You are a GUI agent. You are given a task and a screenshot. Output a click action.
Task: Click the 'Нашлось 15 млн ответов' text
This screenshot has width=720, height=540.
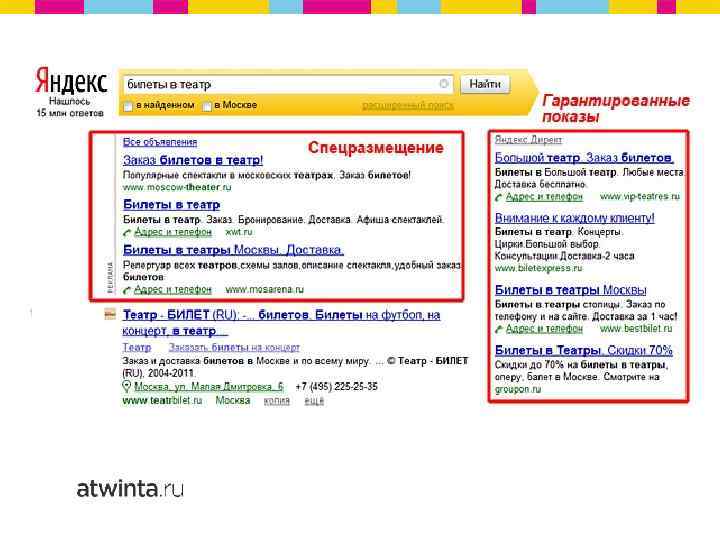70,107
